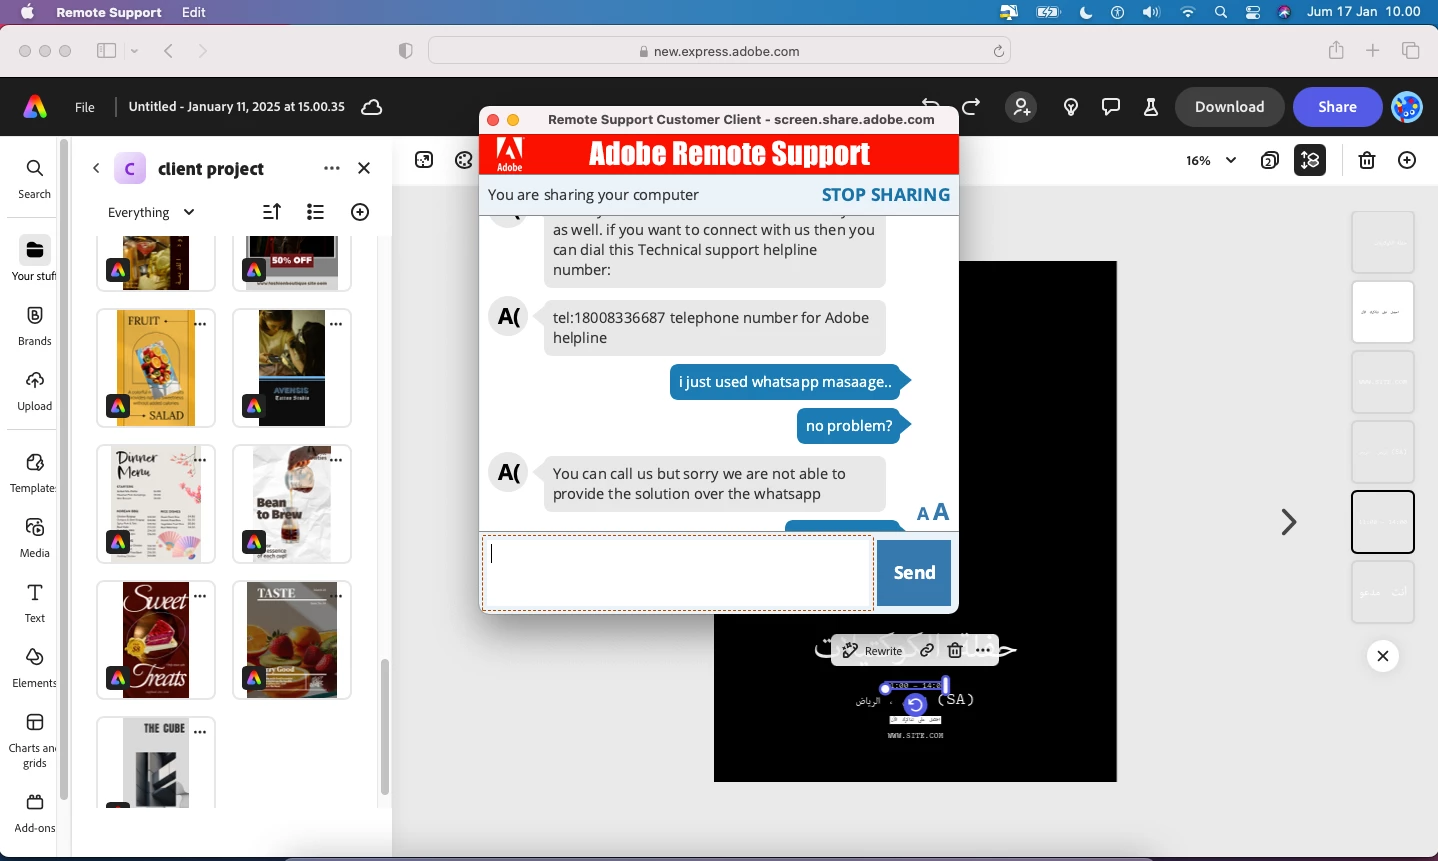Click link icon in floating text toolbar
Image resolution: width=1438 pixels, height=861 pixels.
coord(927,651)
